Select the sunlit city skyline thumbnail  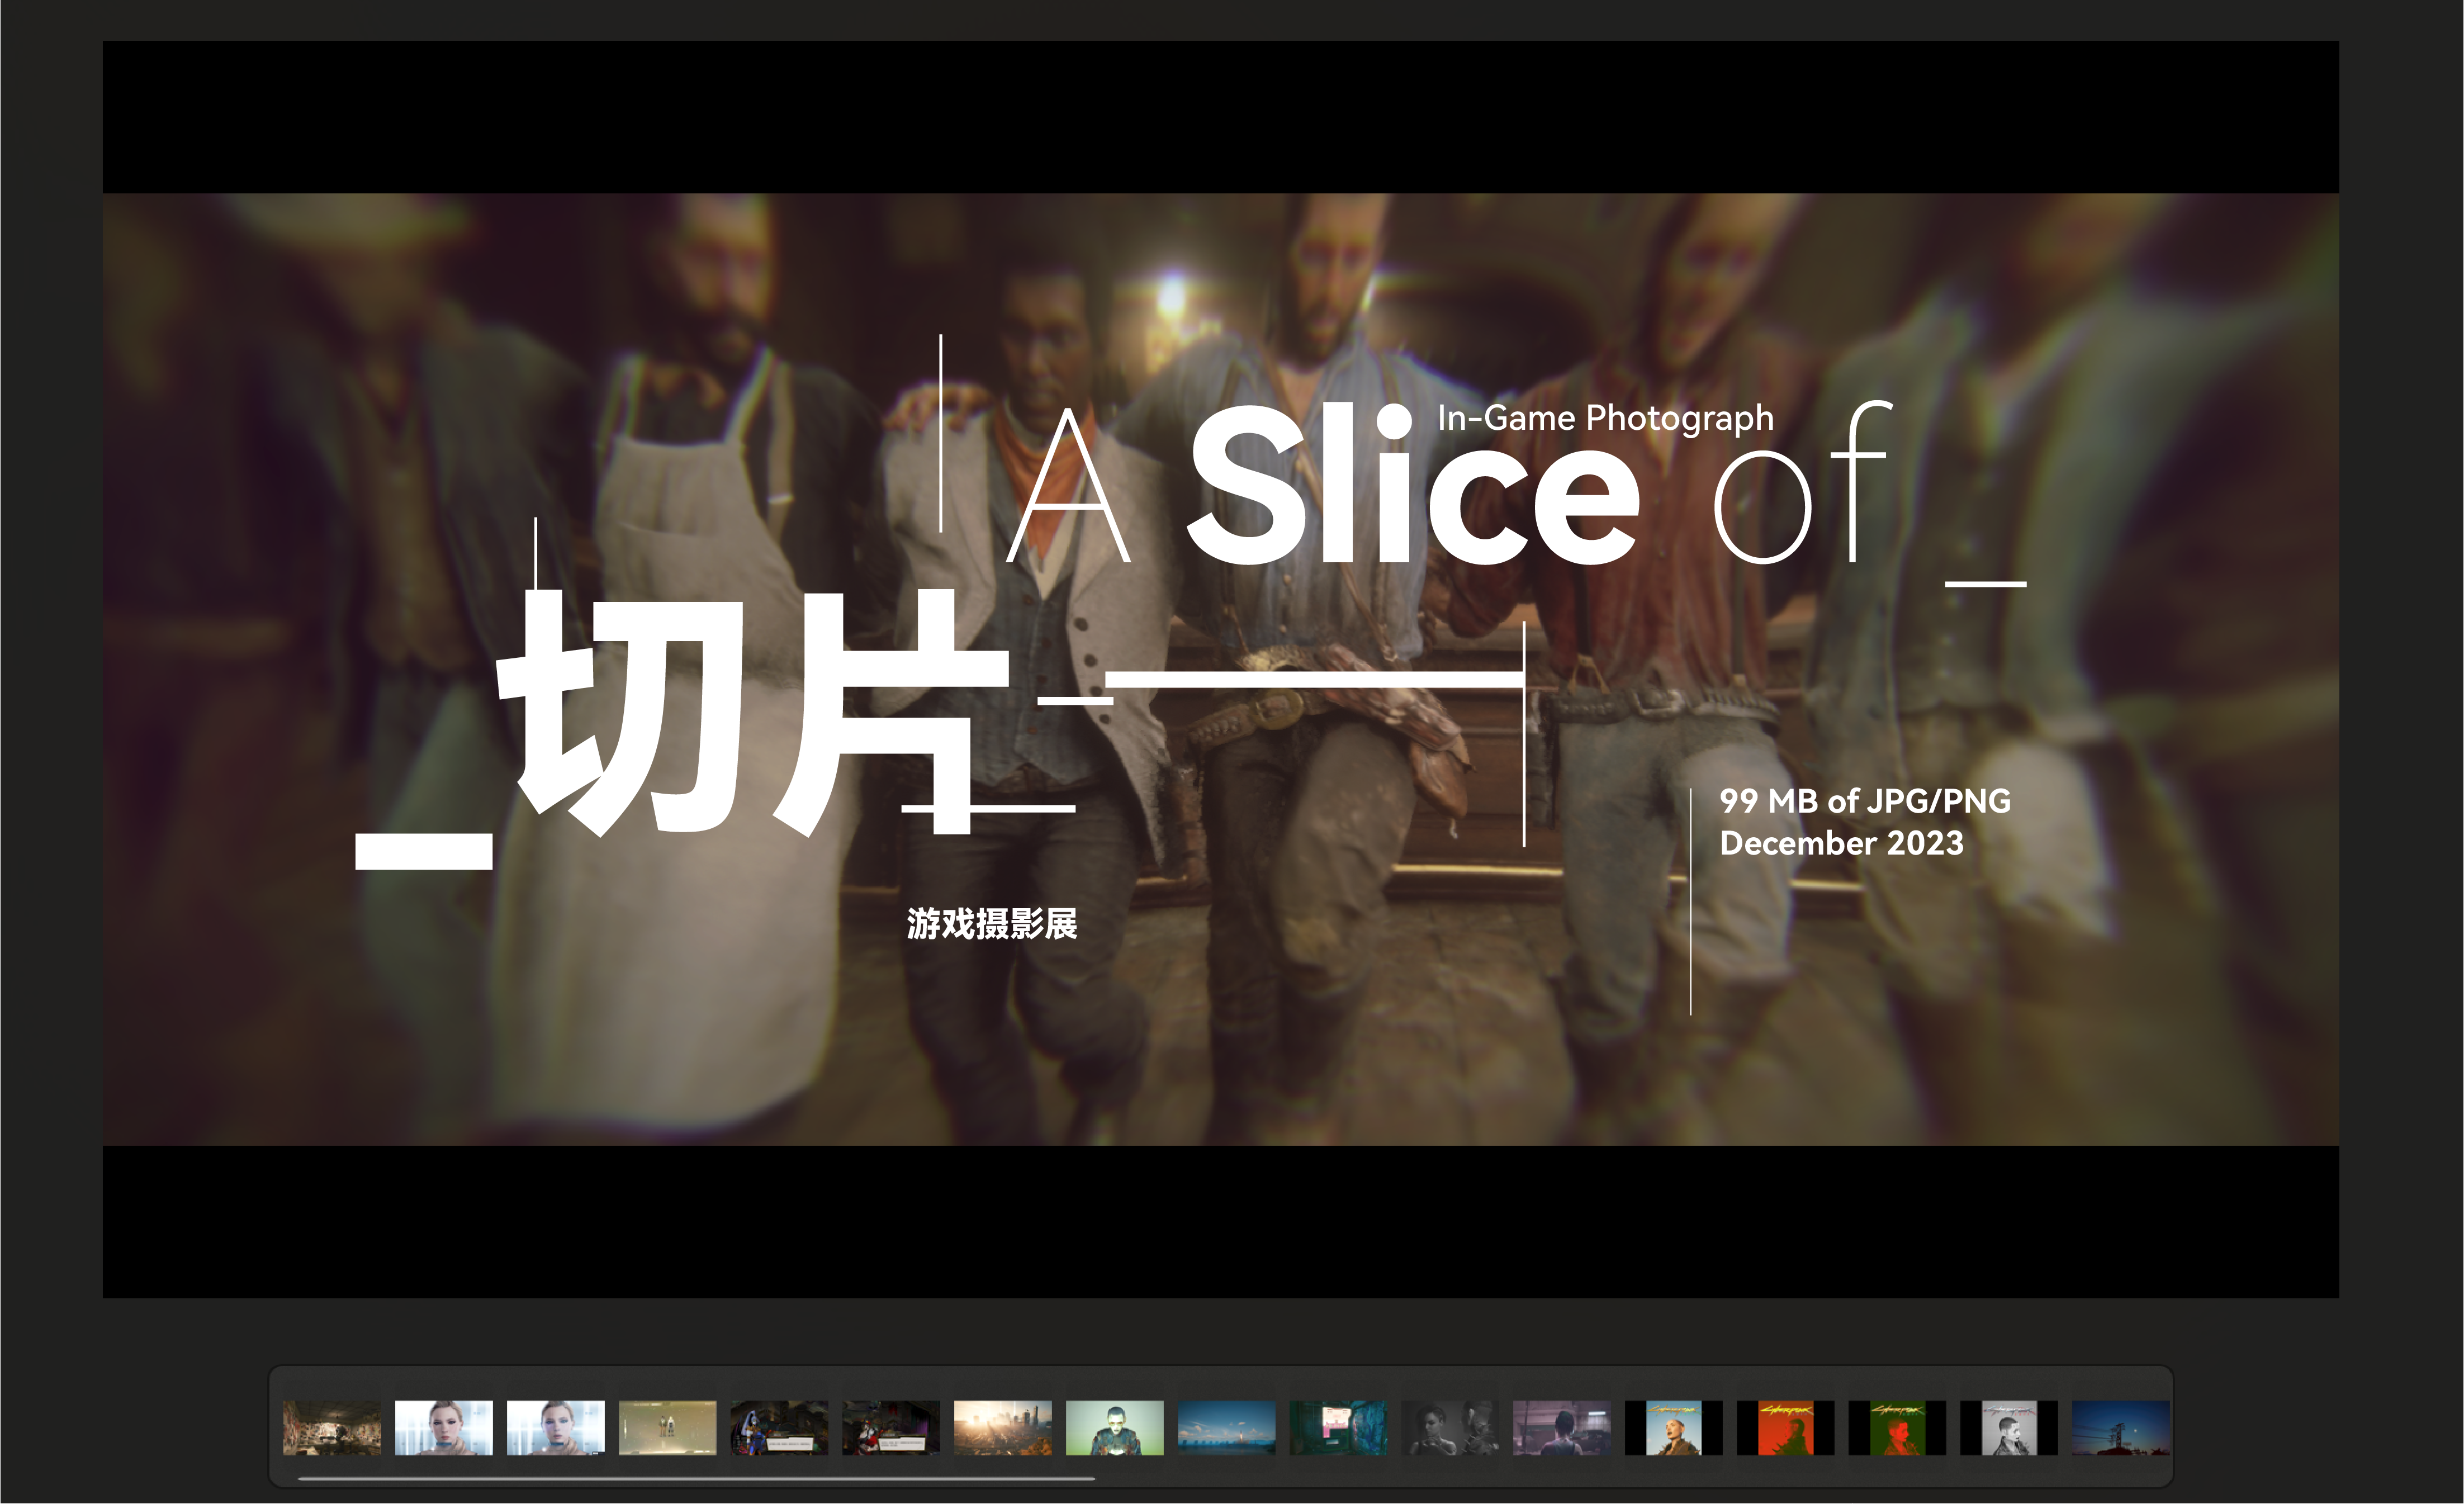pos(1003,1427)
